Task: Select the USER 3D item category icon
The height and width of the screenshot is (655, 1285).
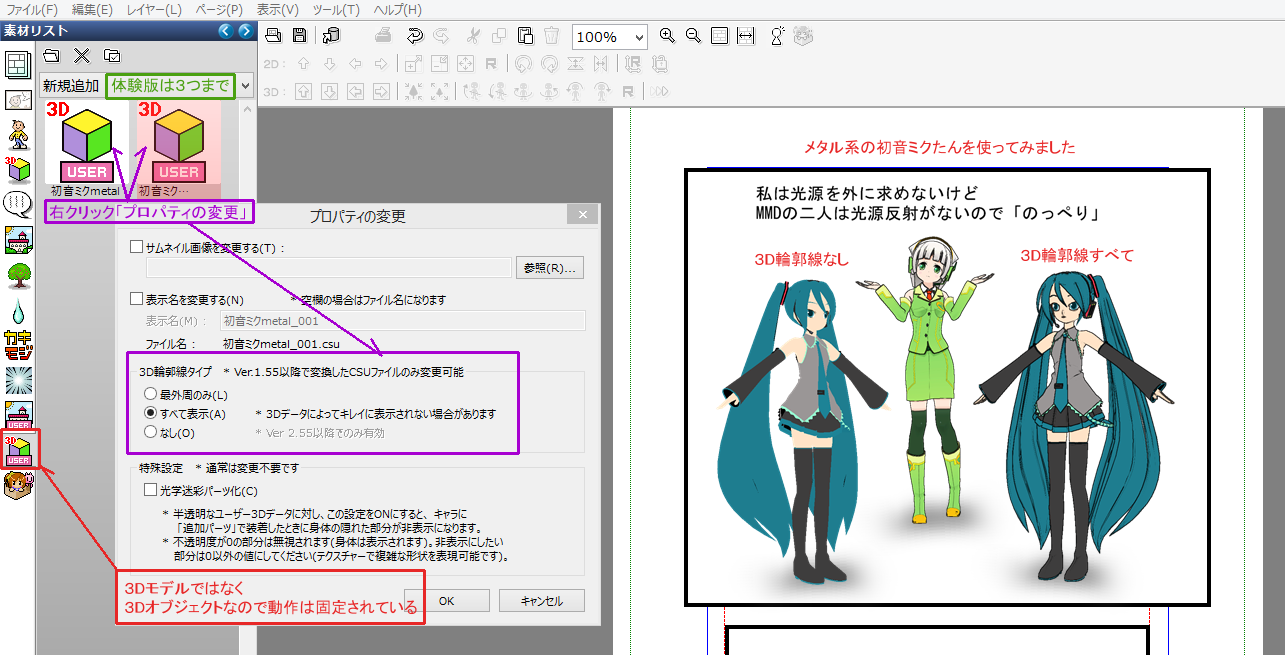Action: 18,450
